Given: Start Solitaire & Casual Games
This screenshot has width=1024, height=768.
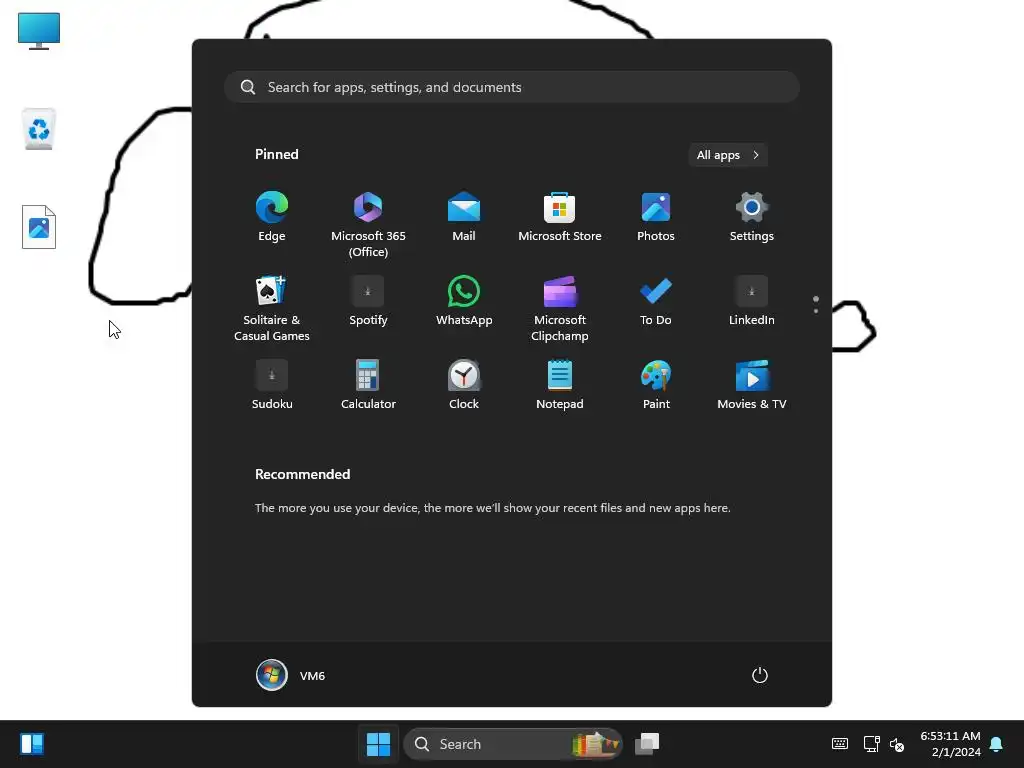Looking at the screenshot, I should point(272,308).
